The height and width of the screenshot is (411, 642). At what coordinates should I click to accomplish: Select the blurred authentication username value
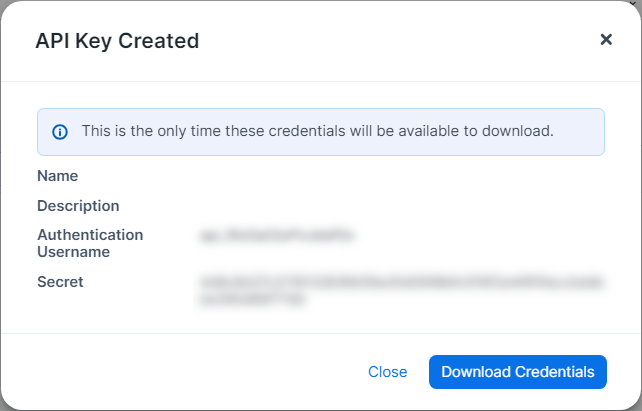(278, 236)
